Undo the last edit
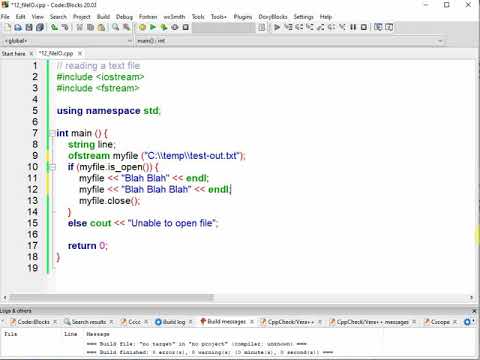The height and width of the screenshot is (360, 480). 54,27
